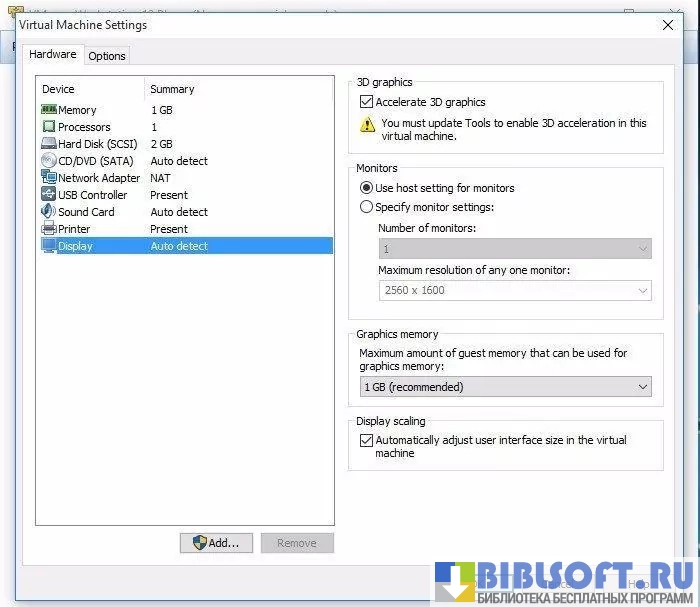The image size is (700, 607).
Task: Choose Use host setting for monitors
Action: (366, 188)
